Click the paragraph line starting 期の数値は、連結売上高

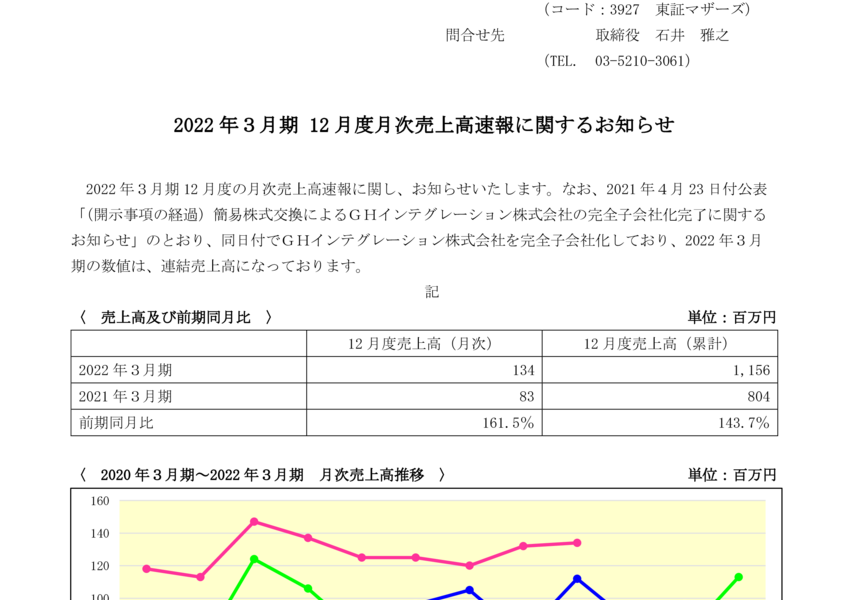pos(217,266)
